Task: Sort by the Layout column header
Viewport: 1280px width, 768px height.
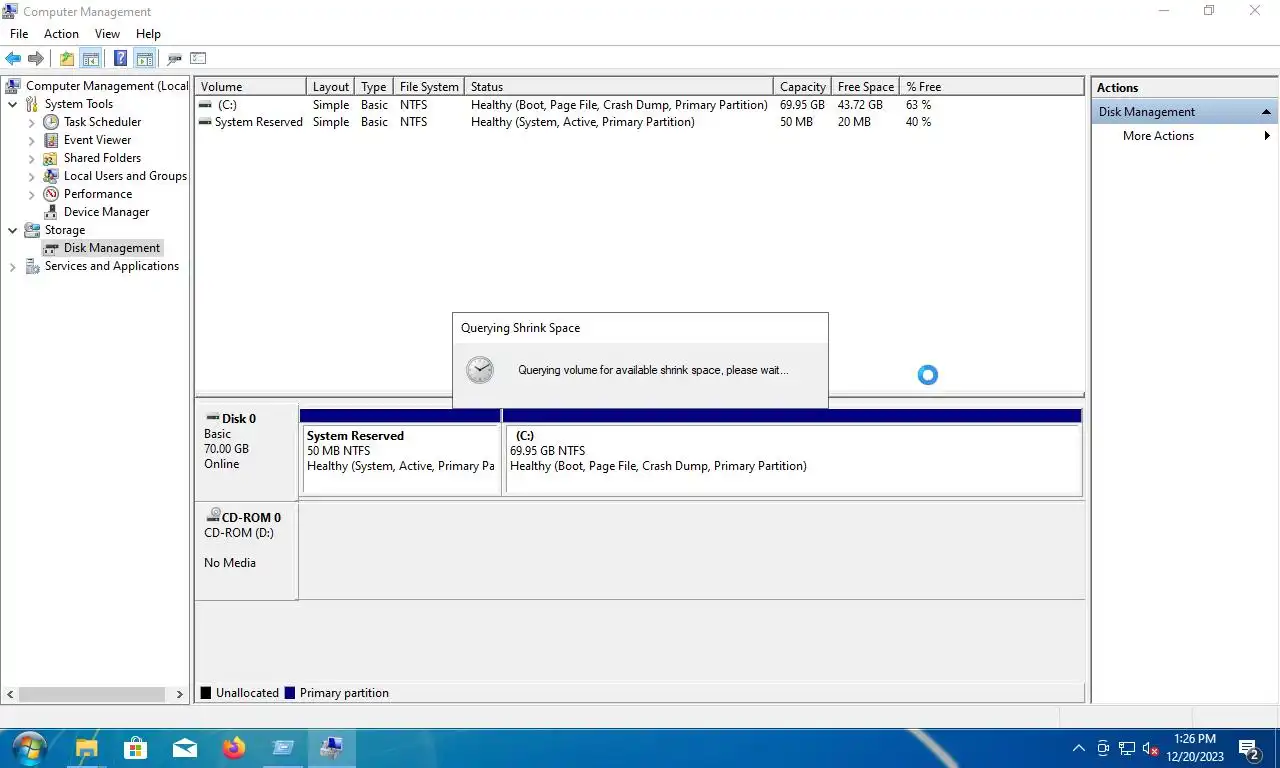Action: [x=330, y=87]
